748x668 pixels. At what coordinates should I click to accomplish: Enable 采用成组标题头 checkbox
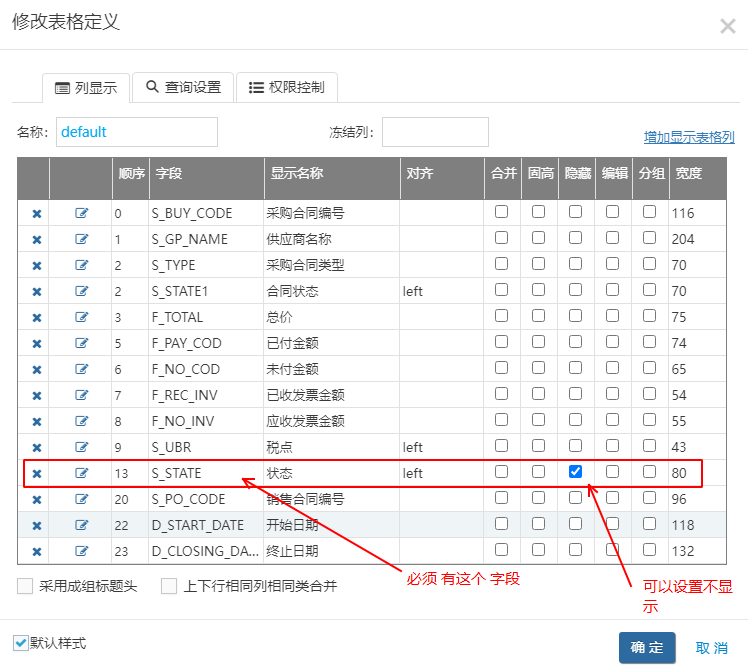25,586
